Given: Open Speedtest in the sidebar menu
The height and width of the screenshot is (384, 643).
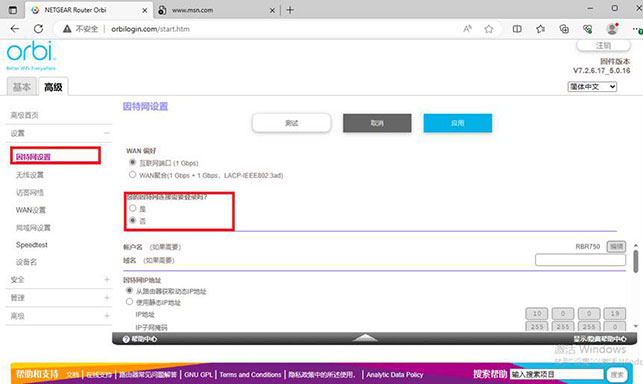Looking at the screenshot, I should 32,245.
